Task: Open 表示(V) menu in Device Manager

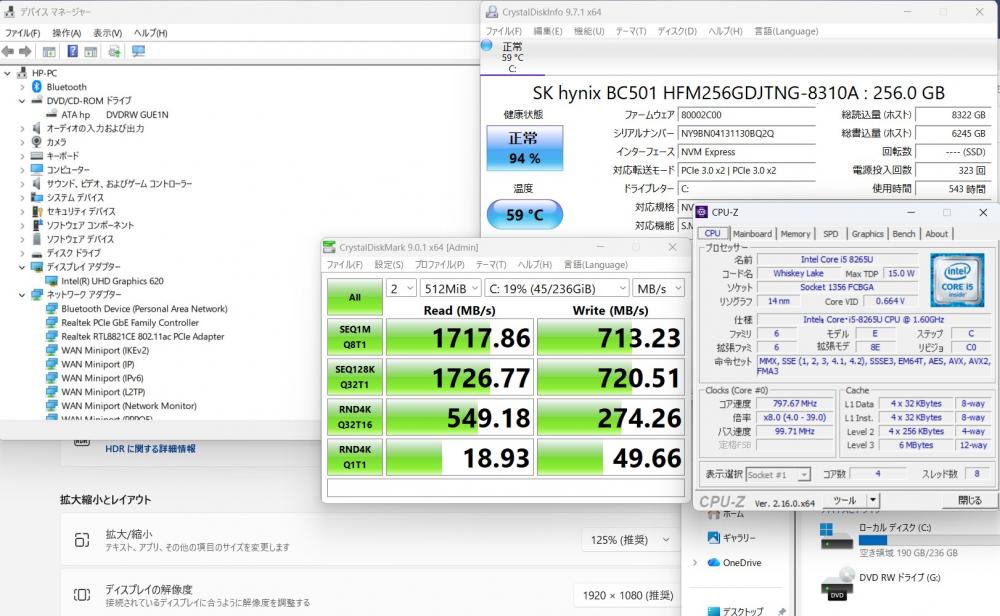Action: coord(107,33)
